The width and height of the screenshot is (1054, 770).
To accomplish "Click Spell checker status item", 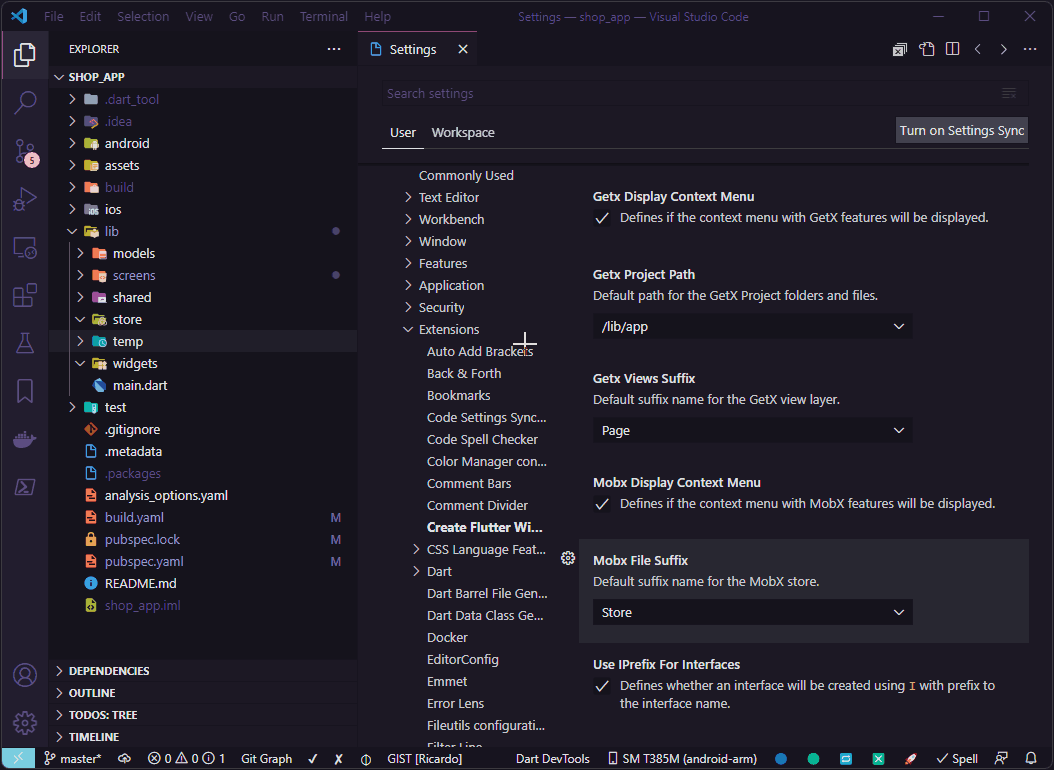I will point(957,759).
